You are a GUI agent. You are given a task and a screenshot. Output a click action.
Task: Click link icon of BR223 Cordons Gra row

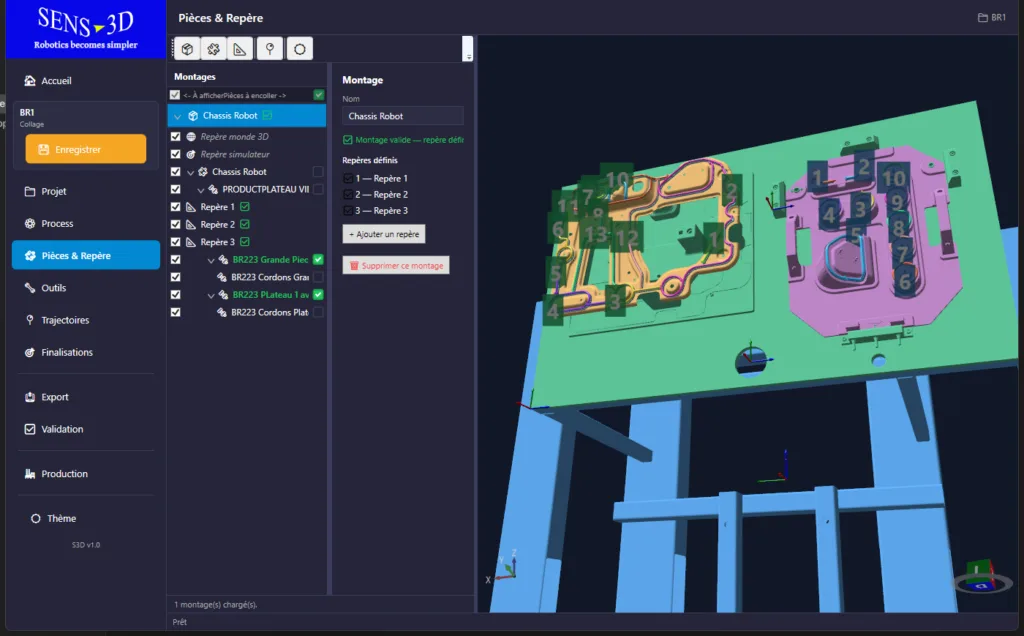click(222, 277)
